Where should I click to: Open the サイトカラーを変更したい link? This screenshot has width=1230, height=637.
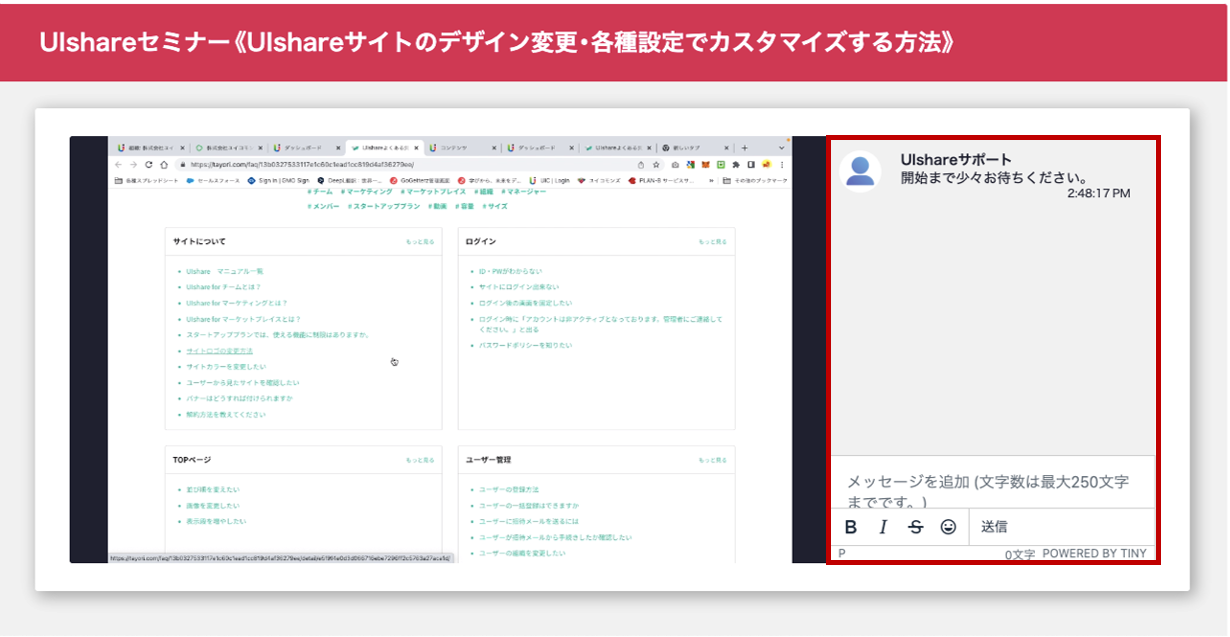tap(226, 367)
